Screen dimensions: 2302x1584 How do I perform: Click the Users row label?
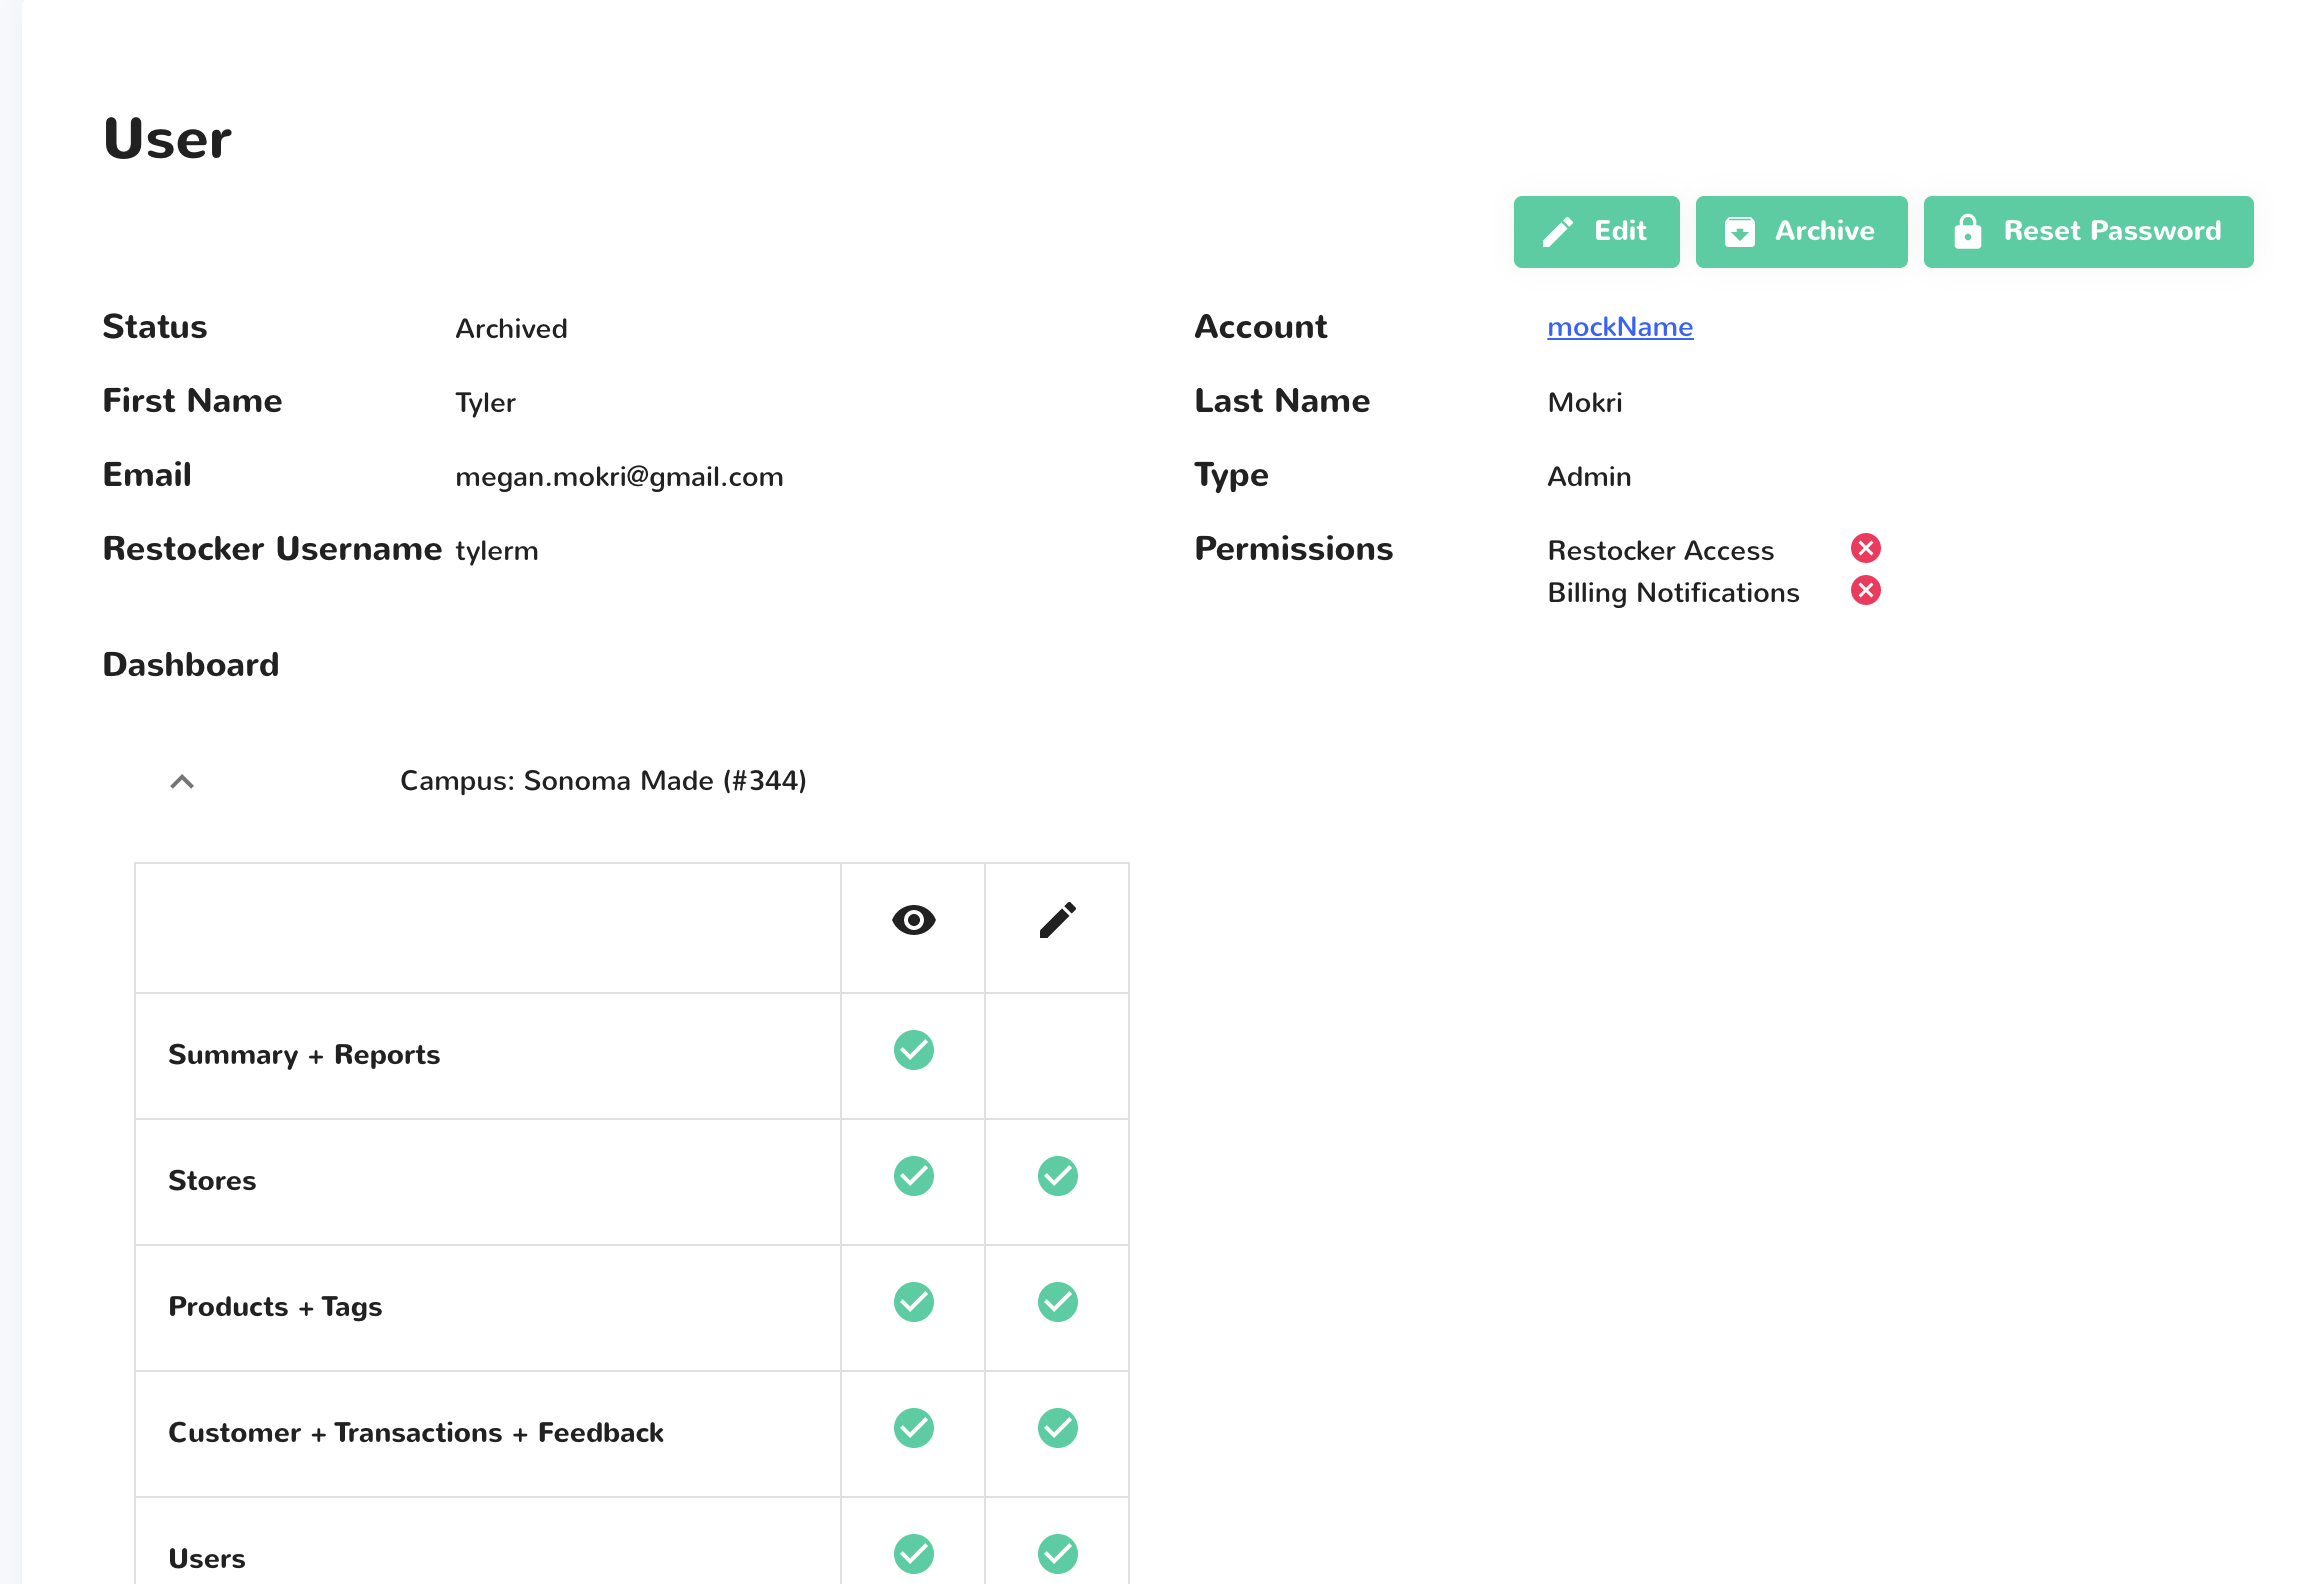(x=207, y=1559)
